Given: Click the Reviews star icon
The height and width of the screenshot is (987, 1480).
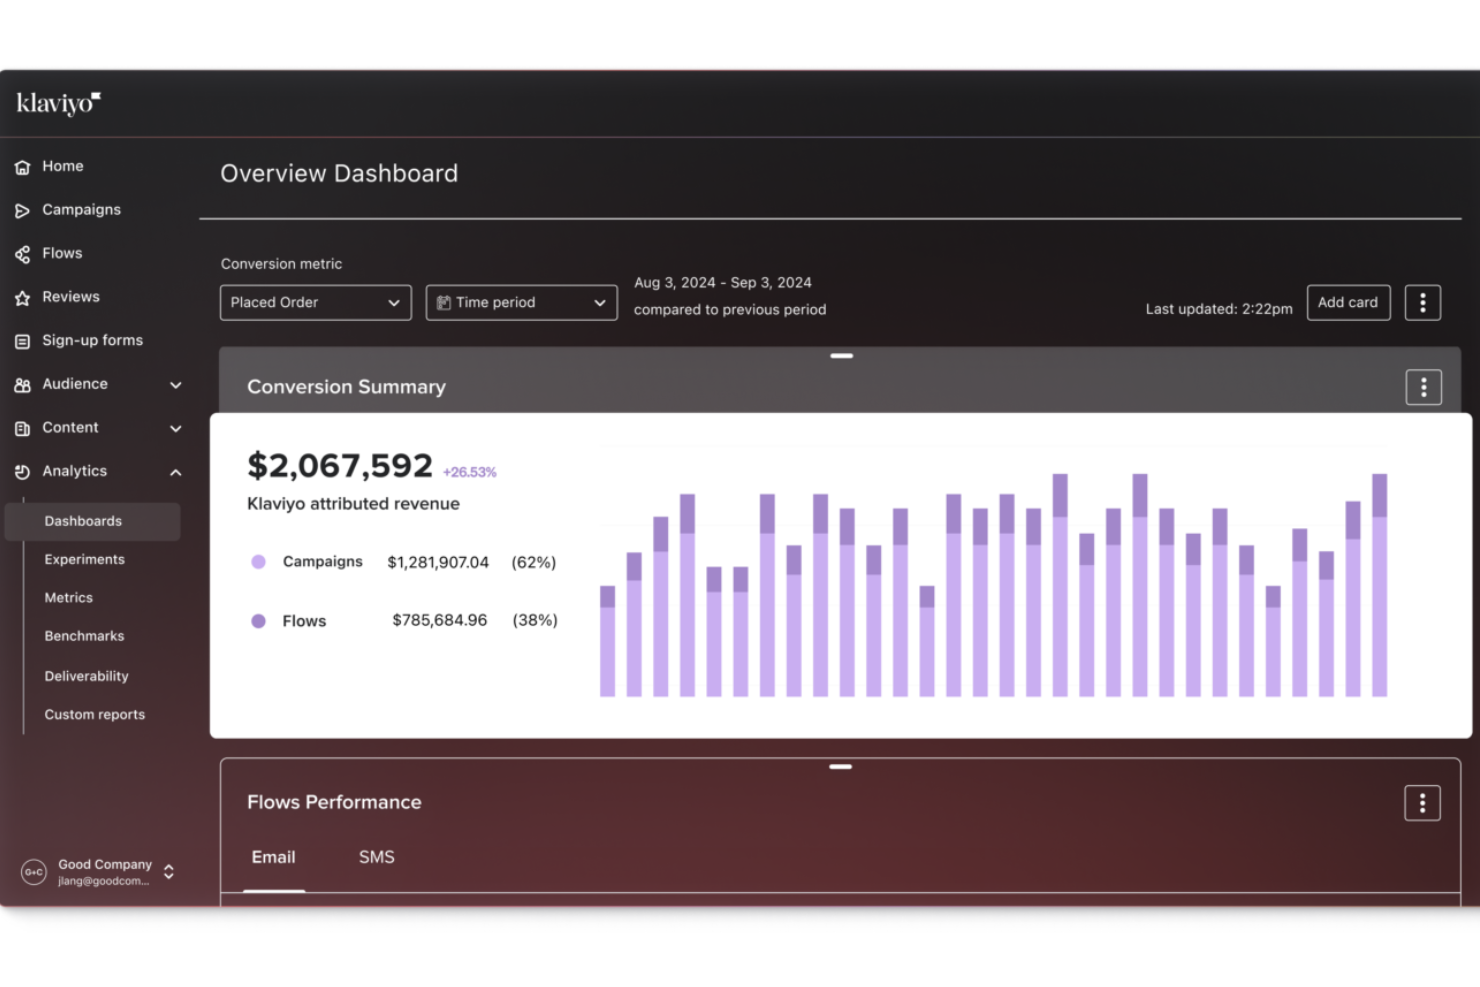Looking at the screenshot, I should (x=23, y=297).
